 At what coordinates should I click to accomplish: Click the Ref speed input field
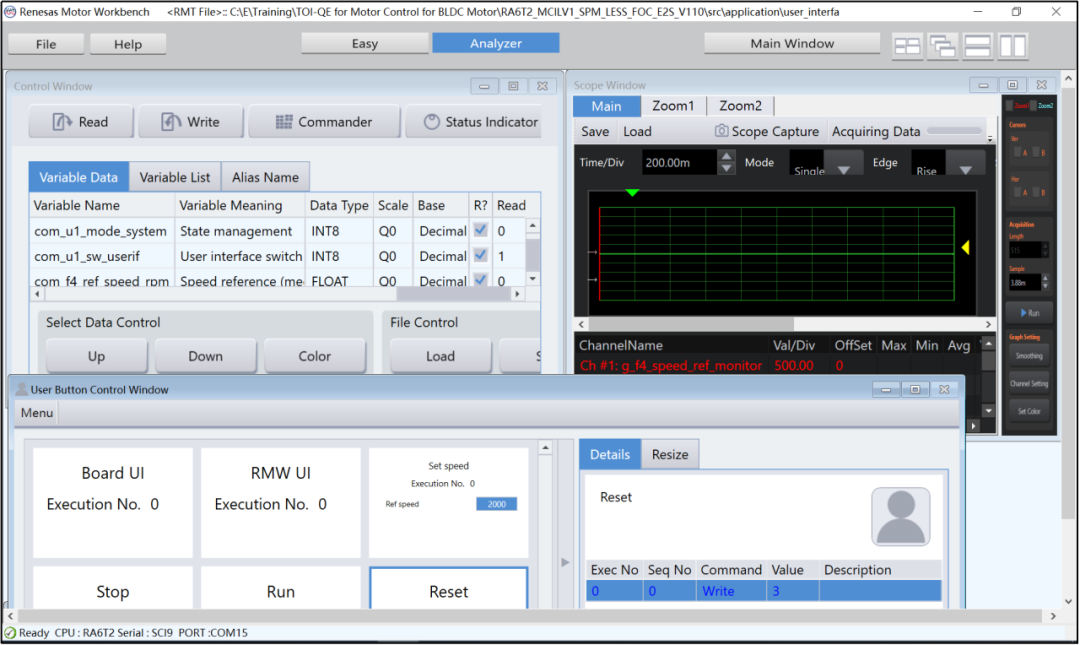(496, 504)
